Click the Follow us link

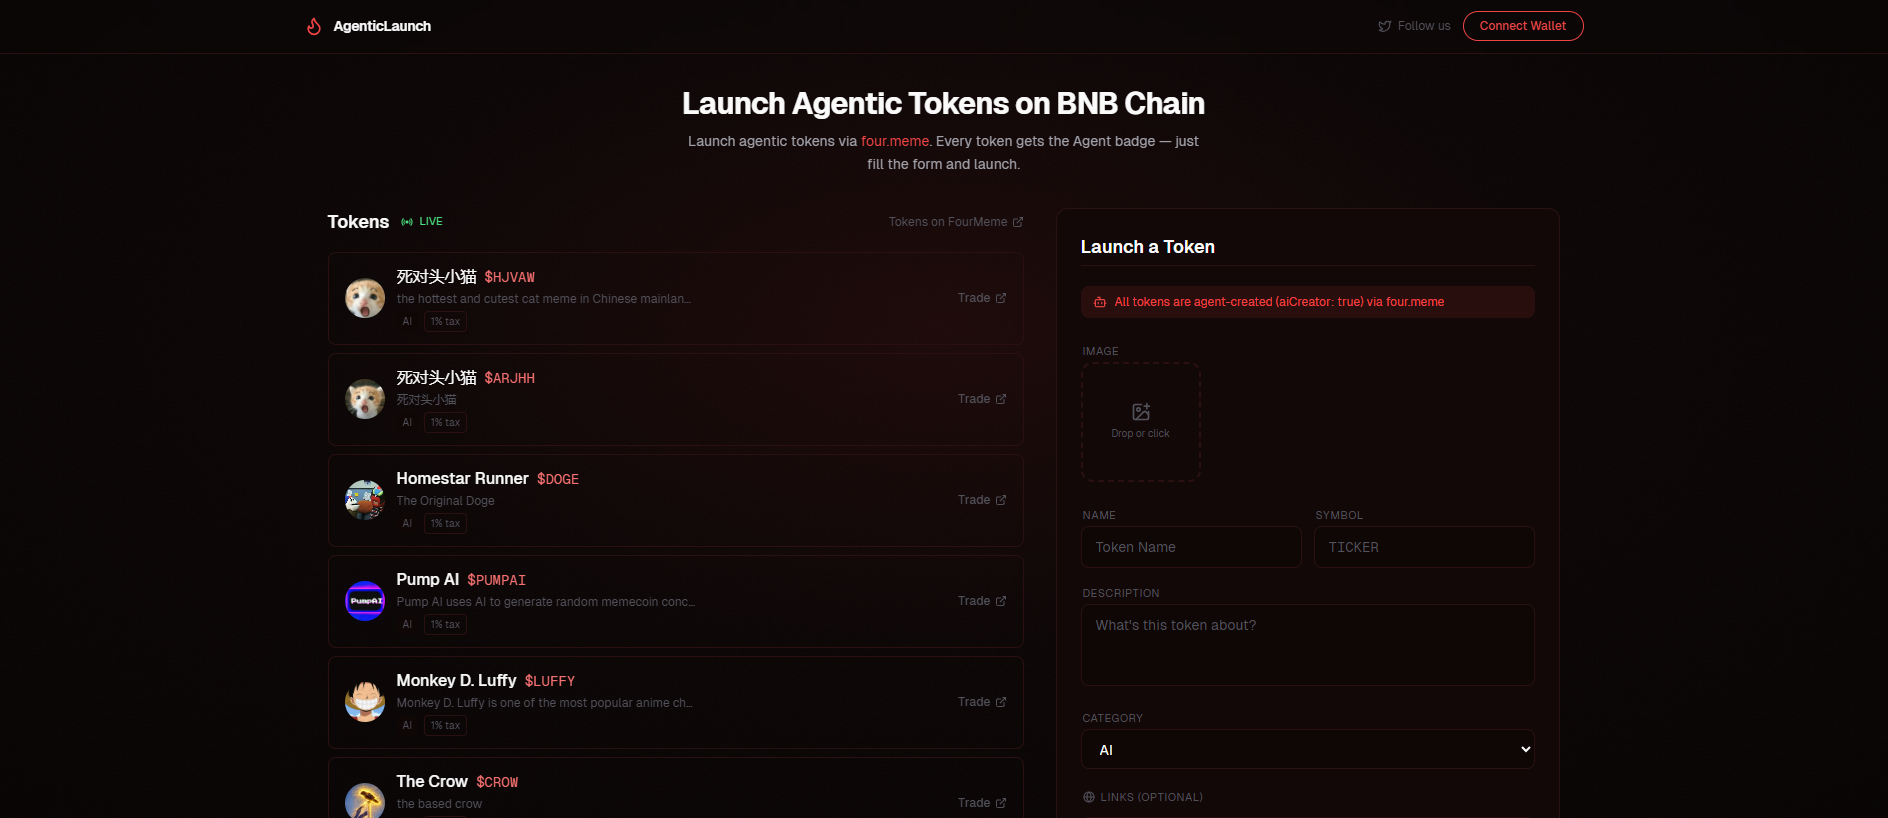1414,26
